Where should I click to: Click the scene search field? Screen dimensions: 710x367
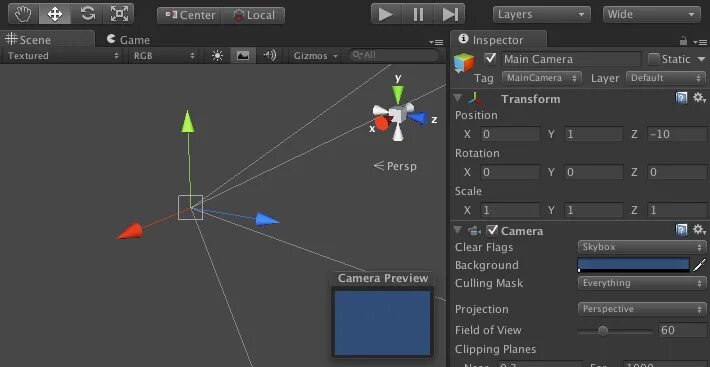coord(393,55)
